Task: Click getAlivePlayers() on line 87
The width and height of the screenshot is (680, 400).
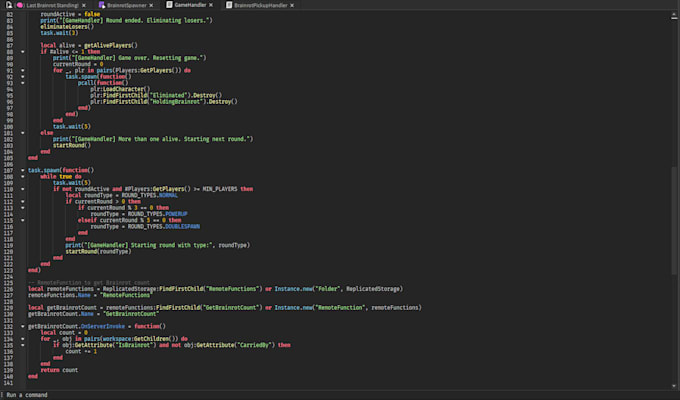Action: click(x=111, y=46)
